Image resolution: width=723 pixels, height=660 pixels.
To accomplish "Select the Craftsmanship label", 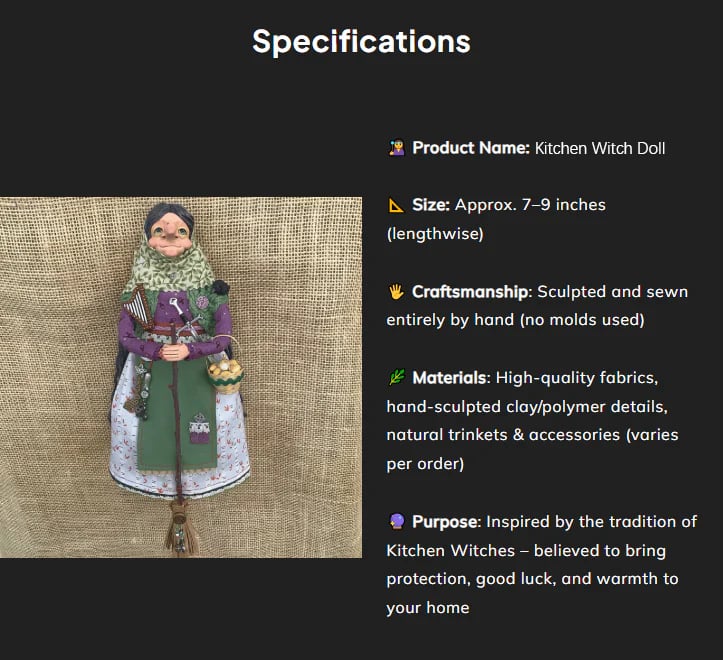I will tap(470, 292).
